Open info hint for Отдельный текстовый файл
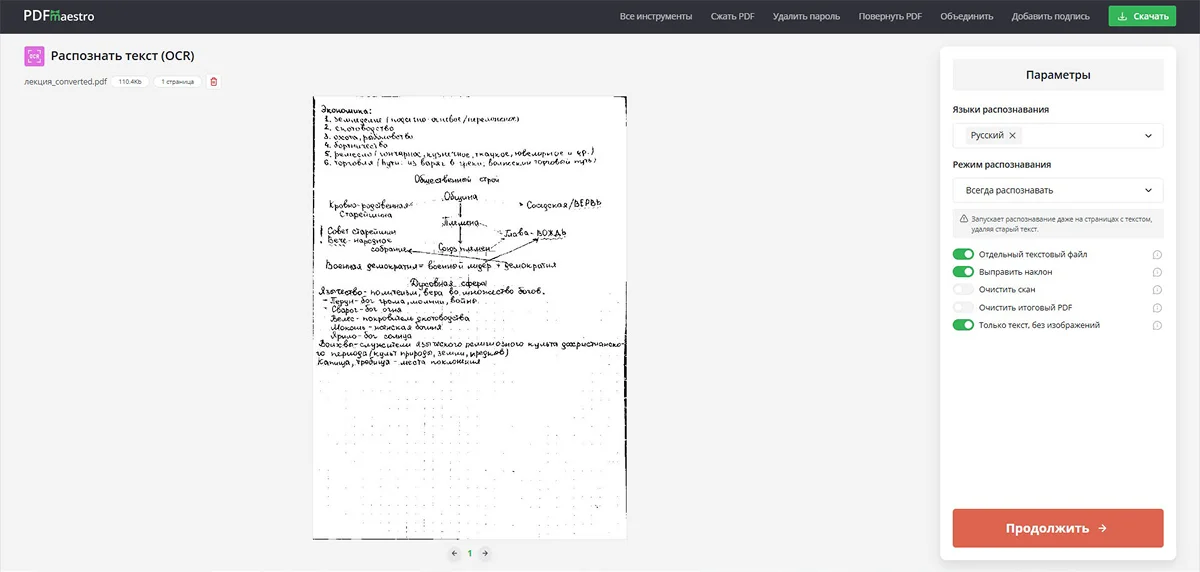The width and height of the screenshot is (1200, 572). [1156, 255]
